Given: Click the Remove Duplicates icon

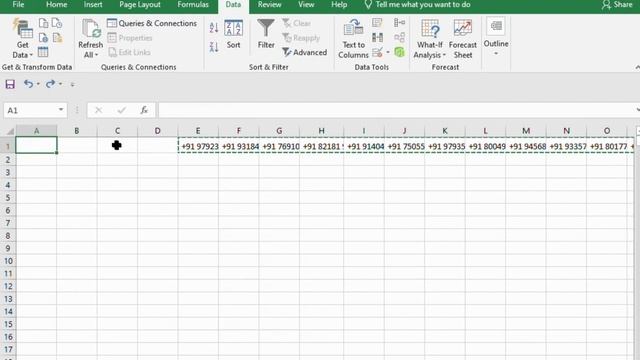Looking at the screenshot, I should pos(378,38).
